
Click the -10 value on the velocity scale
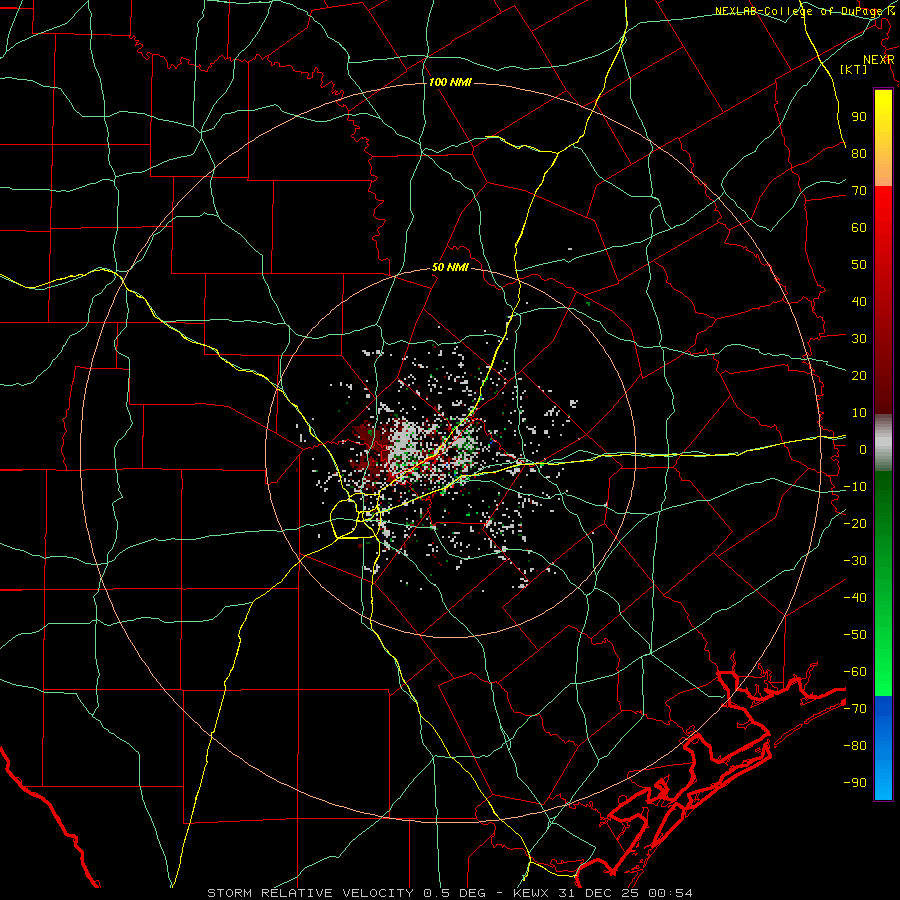click(x=855, y=487)
